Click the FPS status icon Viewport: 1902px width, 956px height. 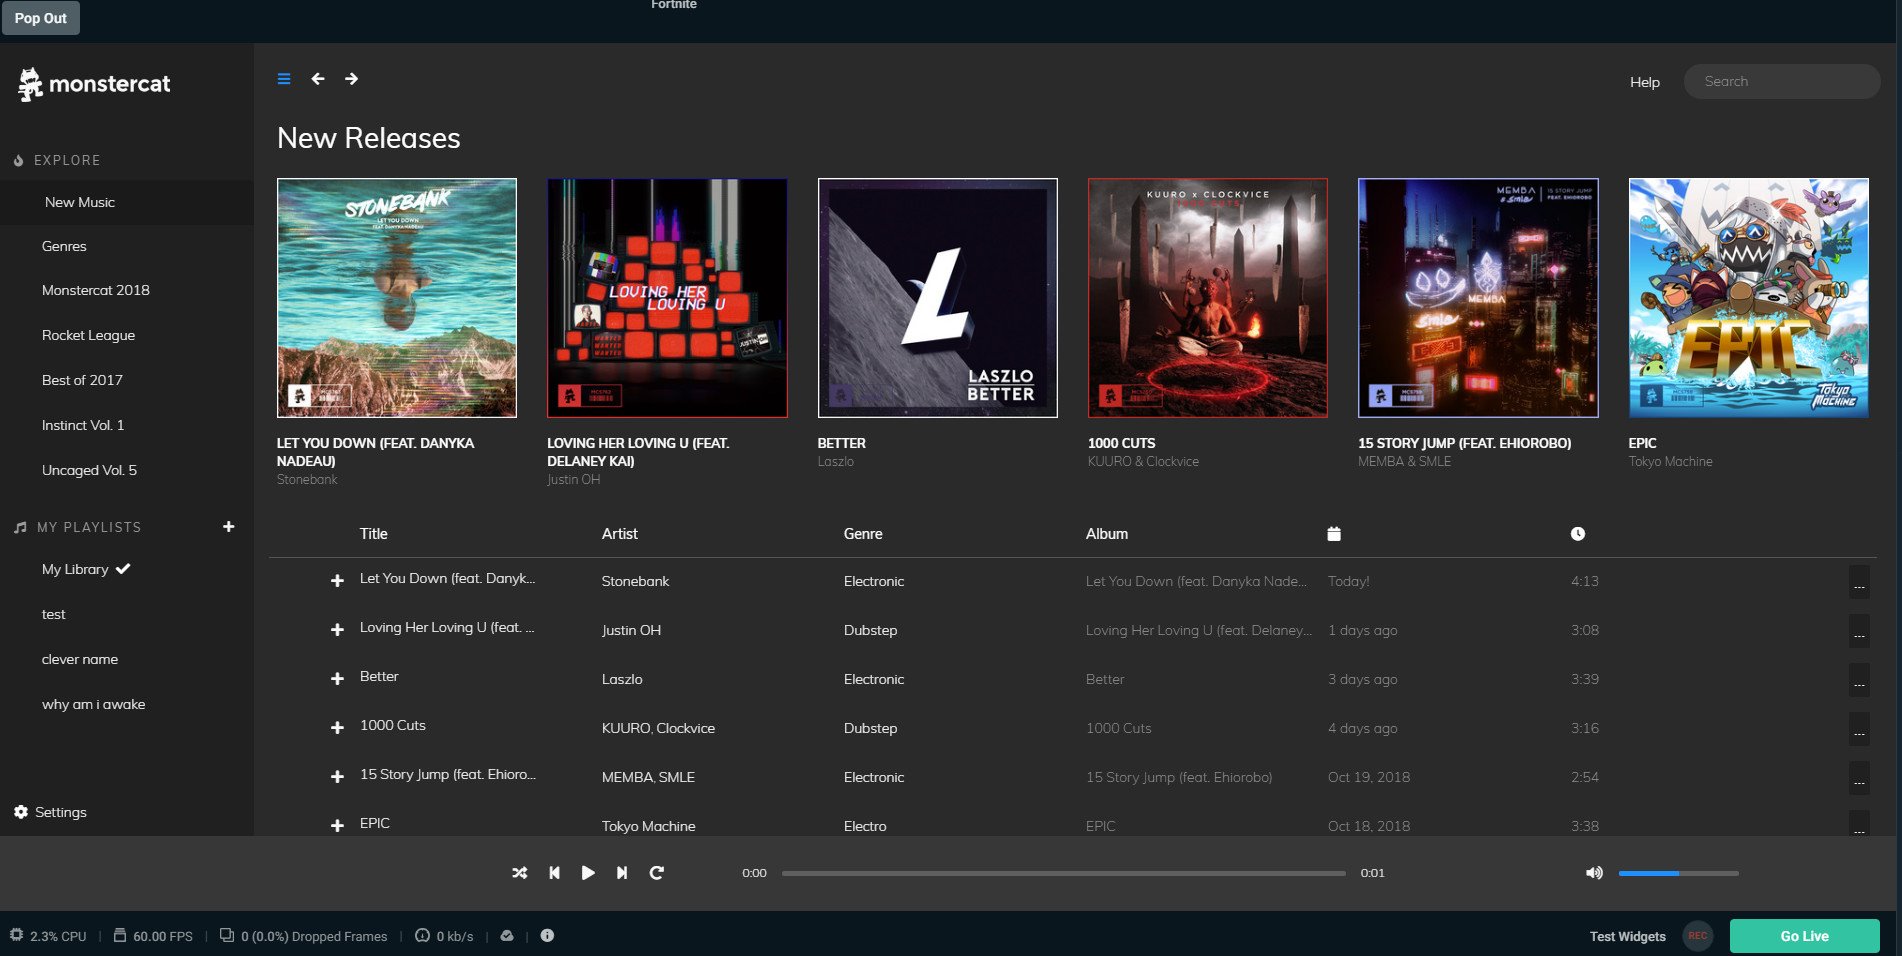click(120, 935)
